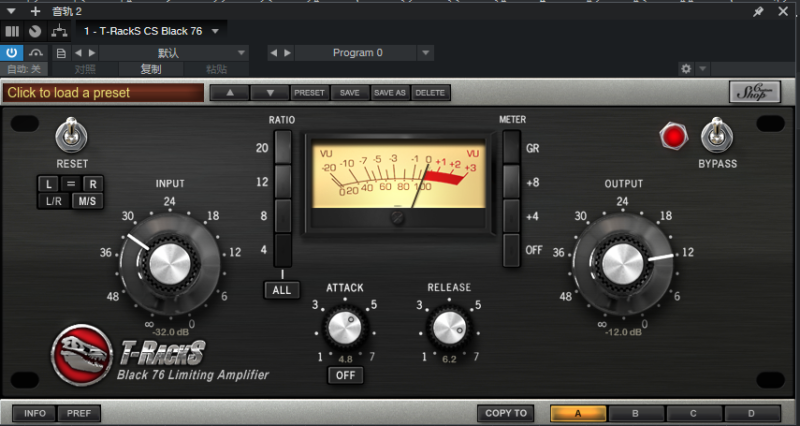Switch to preset slot B
Image resolution: width=800 pixels, height=426 pixels.
coord(634,412)
